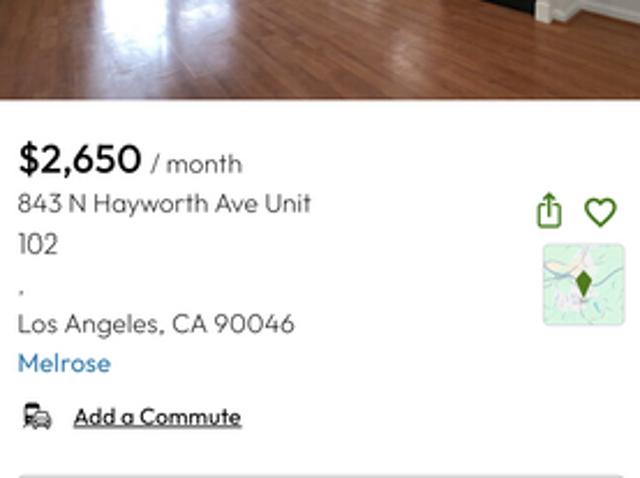Tap the unit number 102
Viewport: 640px width, 478px height.
[38, 244]
